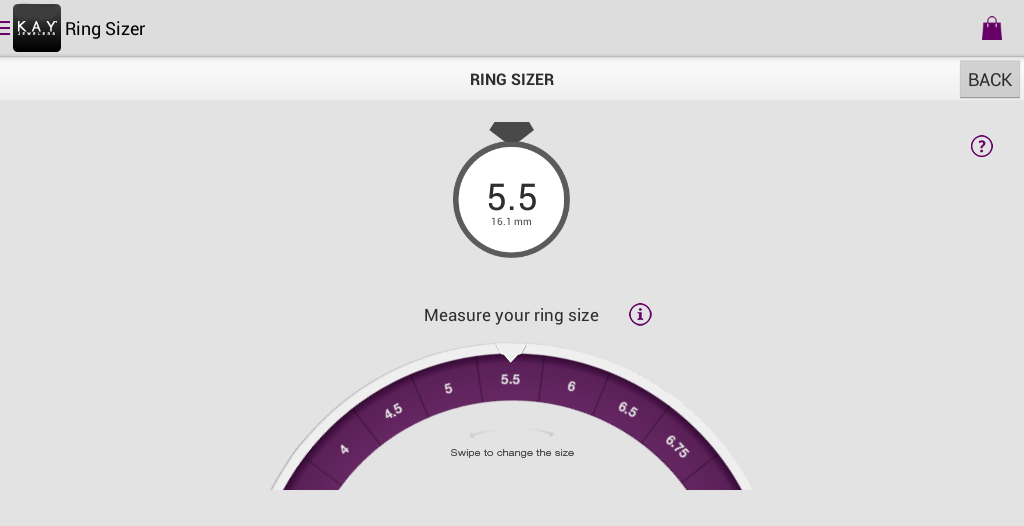Pick ring size 5 on the dial
The height and width of the screenshot is (526, 1024).
(448, 388)
